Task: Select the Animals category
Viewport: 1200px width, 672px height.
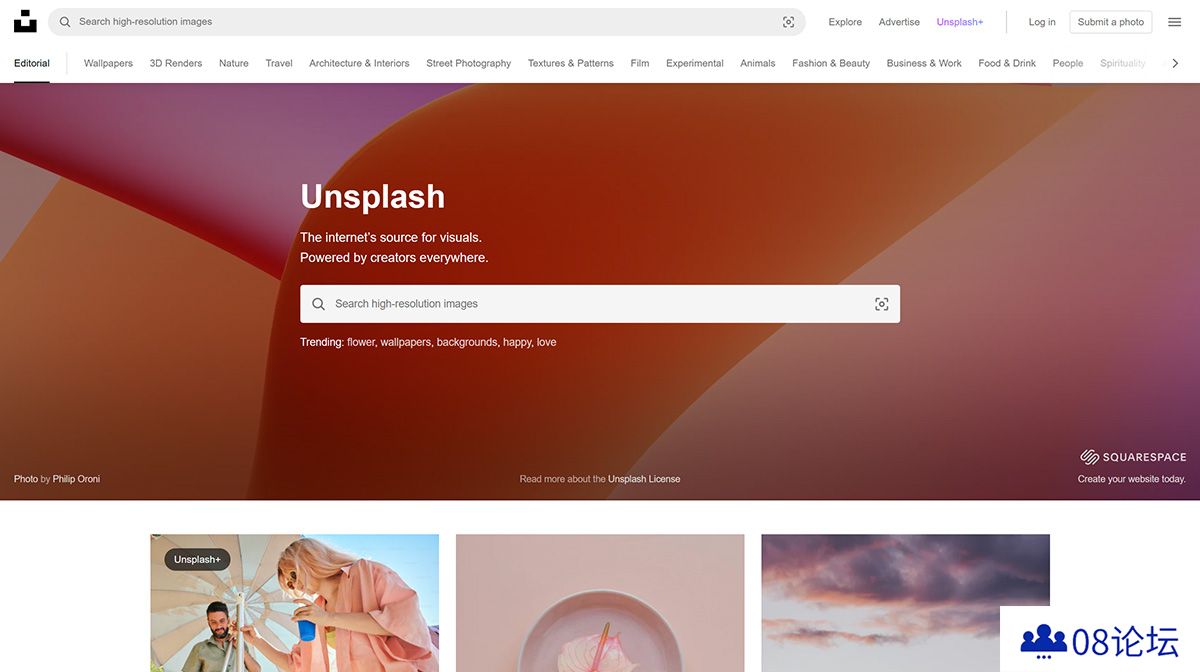Action: (x=758, y=63)
